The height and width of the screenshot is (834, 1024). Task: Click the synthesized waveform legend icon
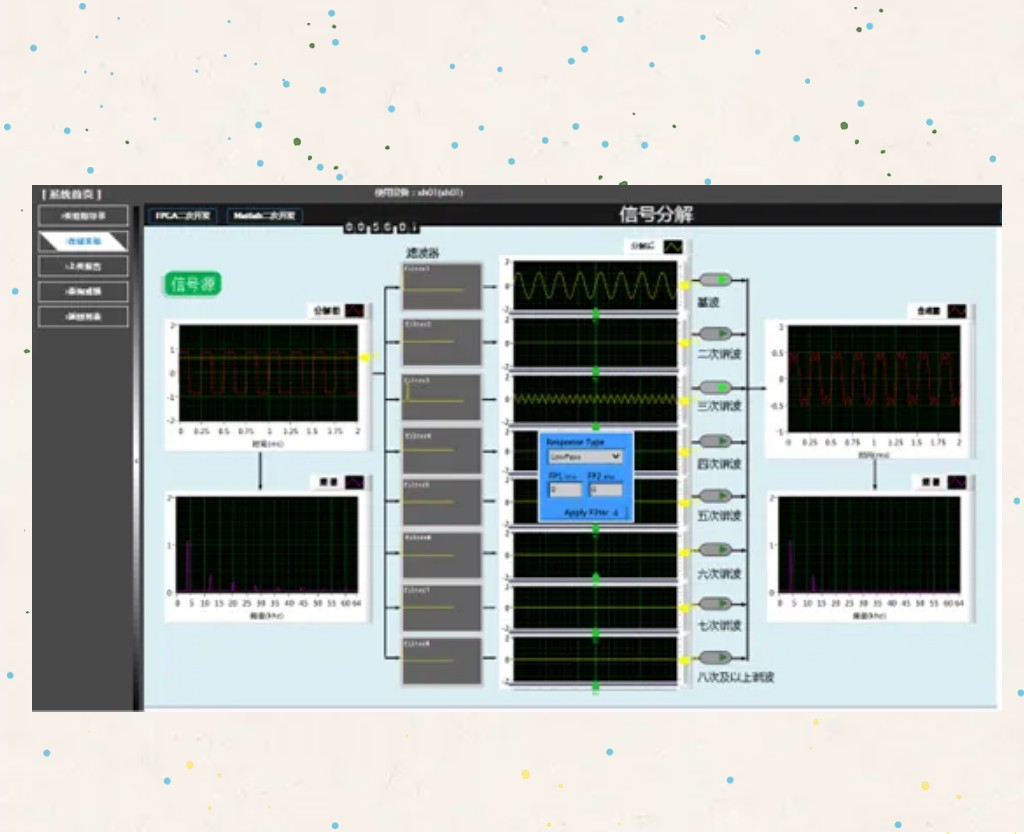coord(957,311)
